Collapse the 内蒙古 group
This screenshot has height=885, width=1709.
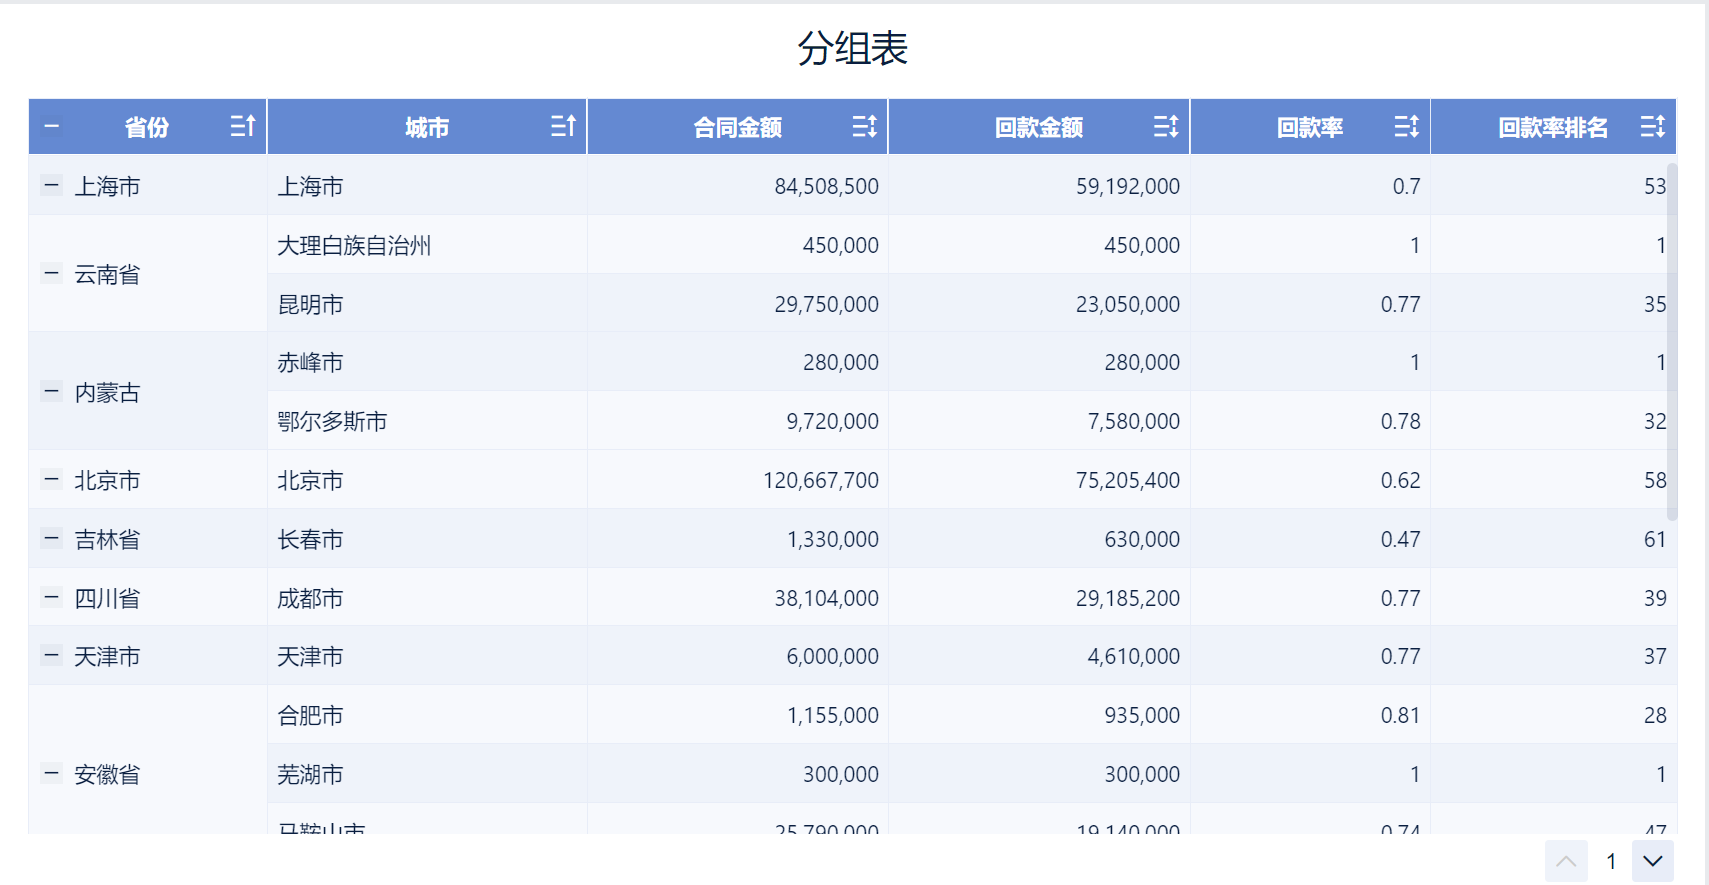tap(52, 391)
